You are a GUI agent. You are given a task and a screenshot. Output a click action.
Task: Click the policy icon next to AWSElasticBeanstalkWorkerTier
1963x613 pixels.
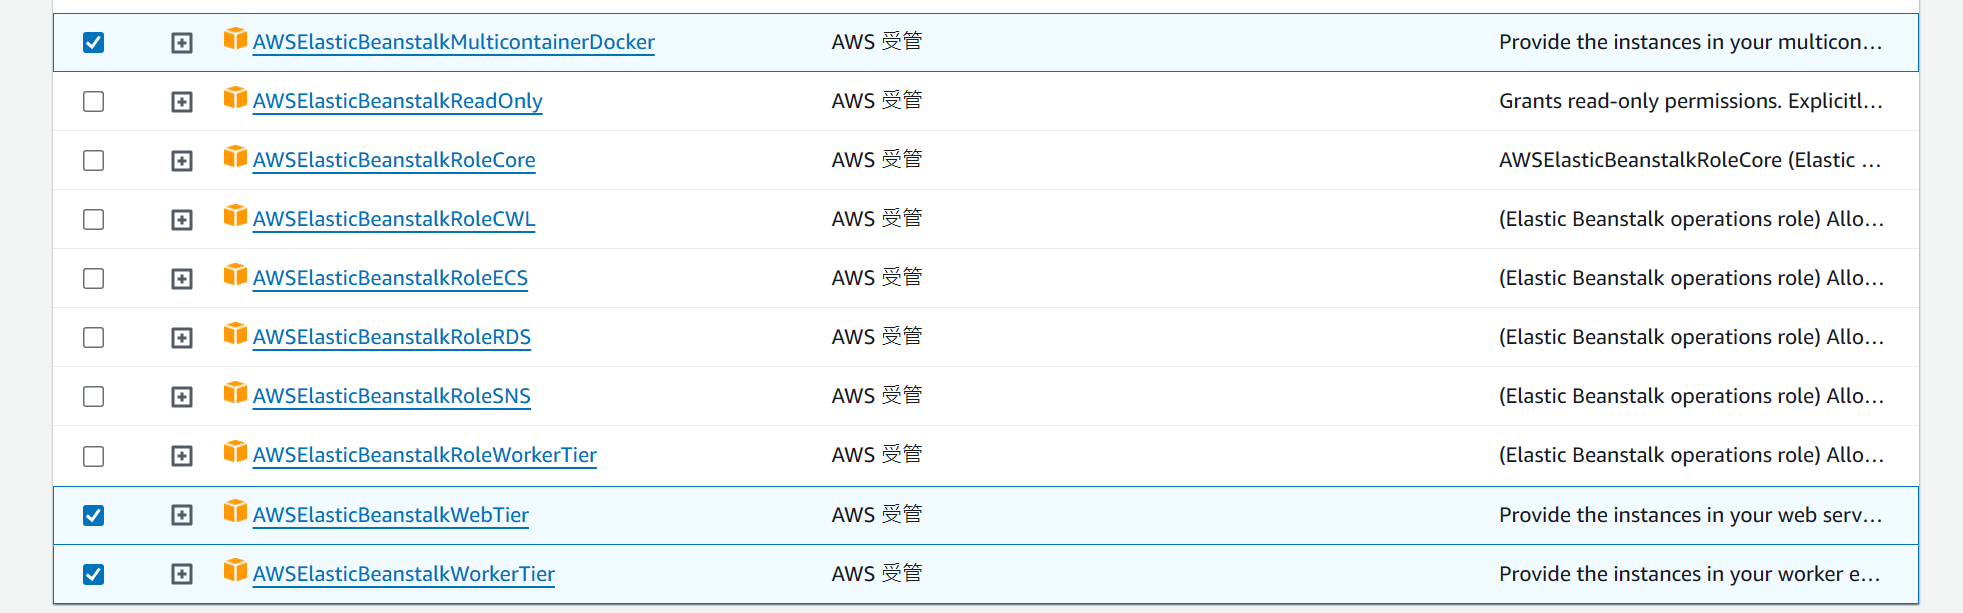(x=235, y=571)
